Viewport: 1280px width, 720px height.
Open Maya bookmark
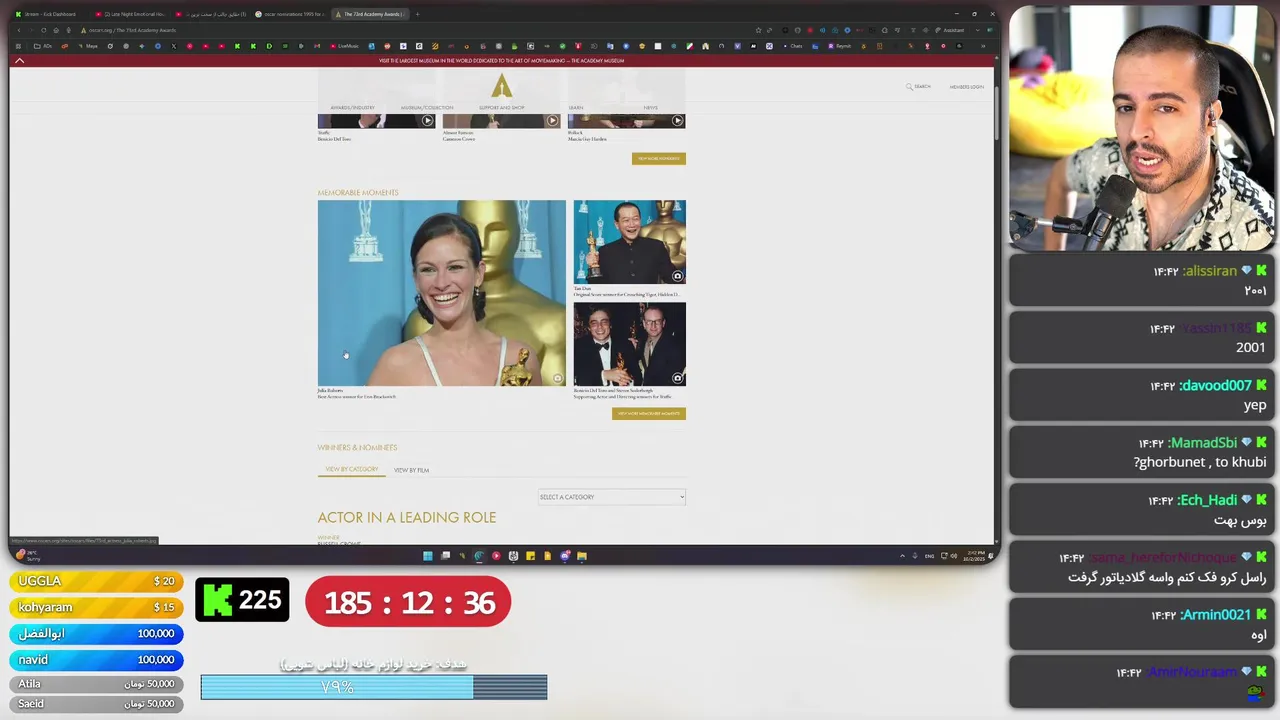pyautogui.click(x=89, y=46)
